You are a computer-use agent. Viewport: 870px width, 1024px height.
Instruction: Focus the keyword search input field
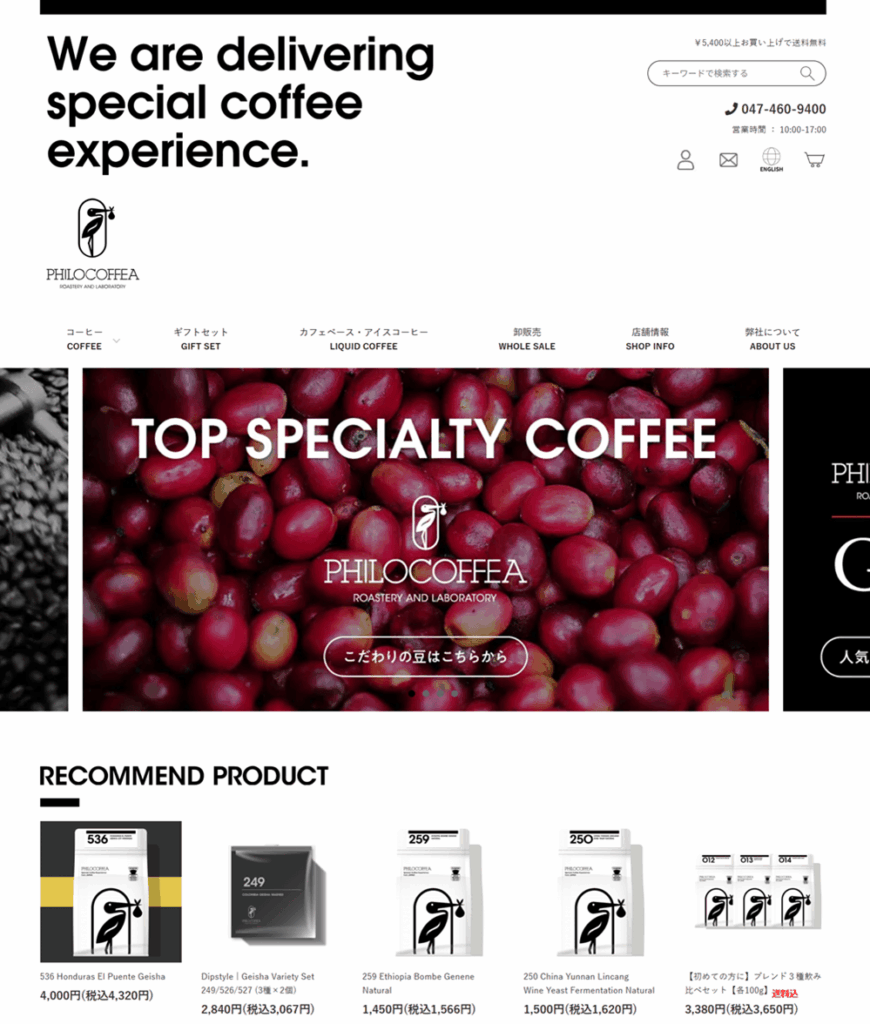coord(725,73)
